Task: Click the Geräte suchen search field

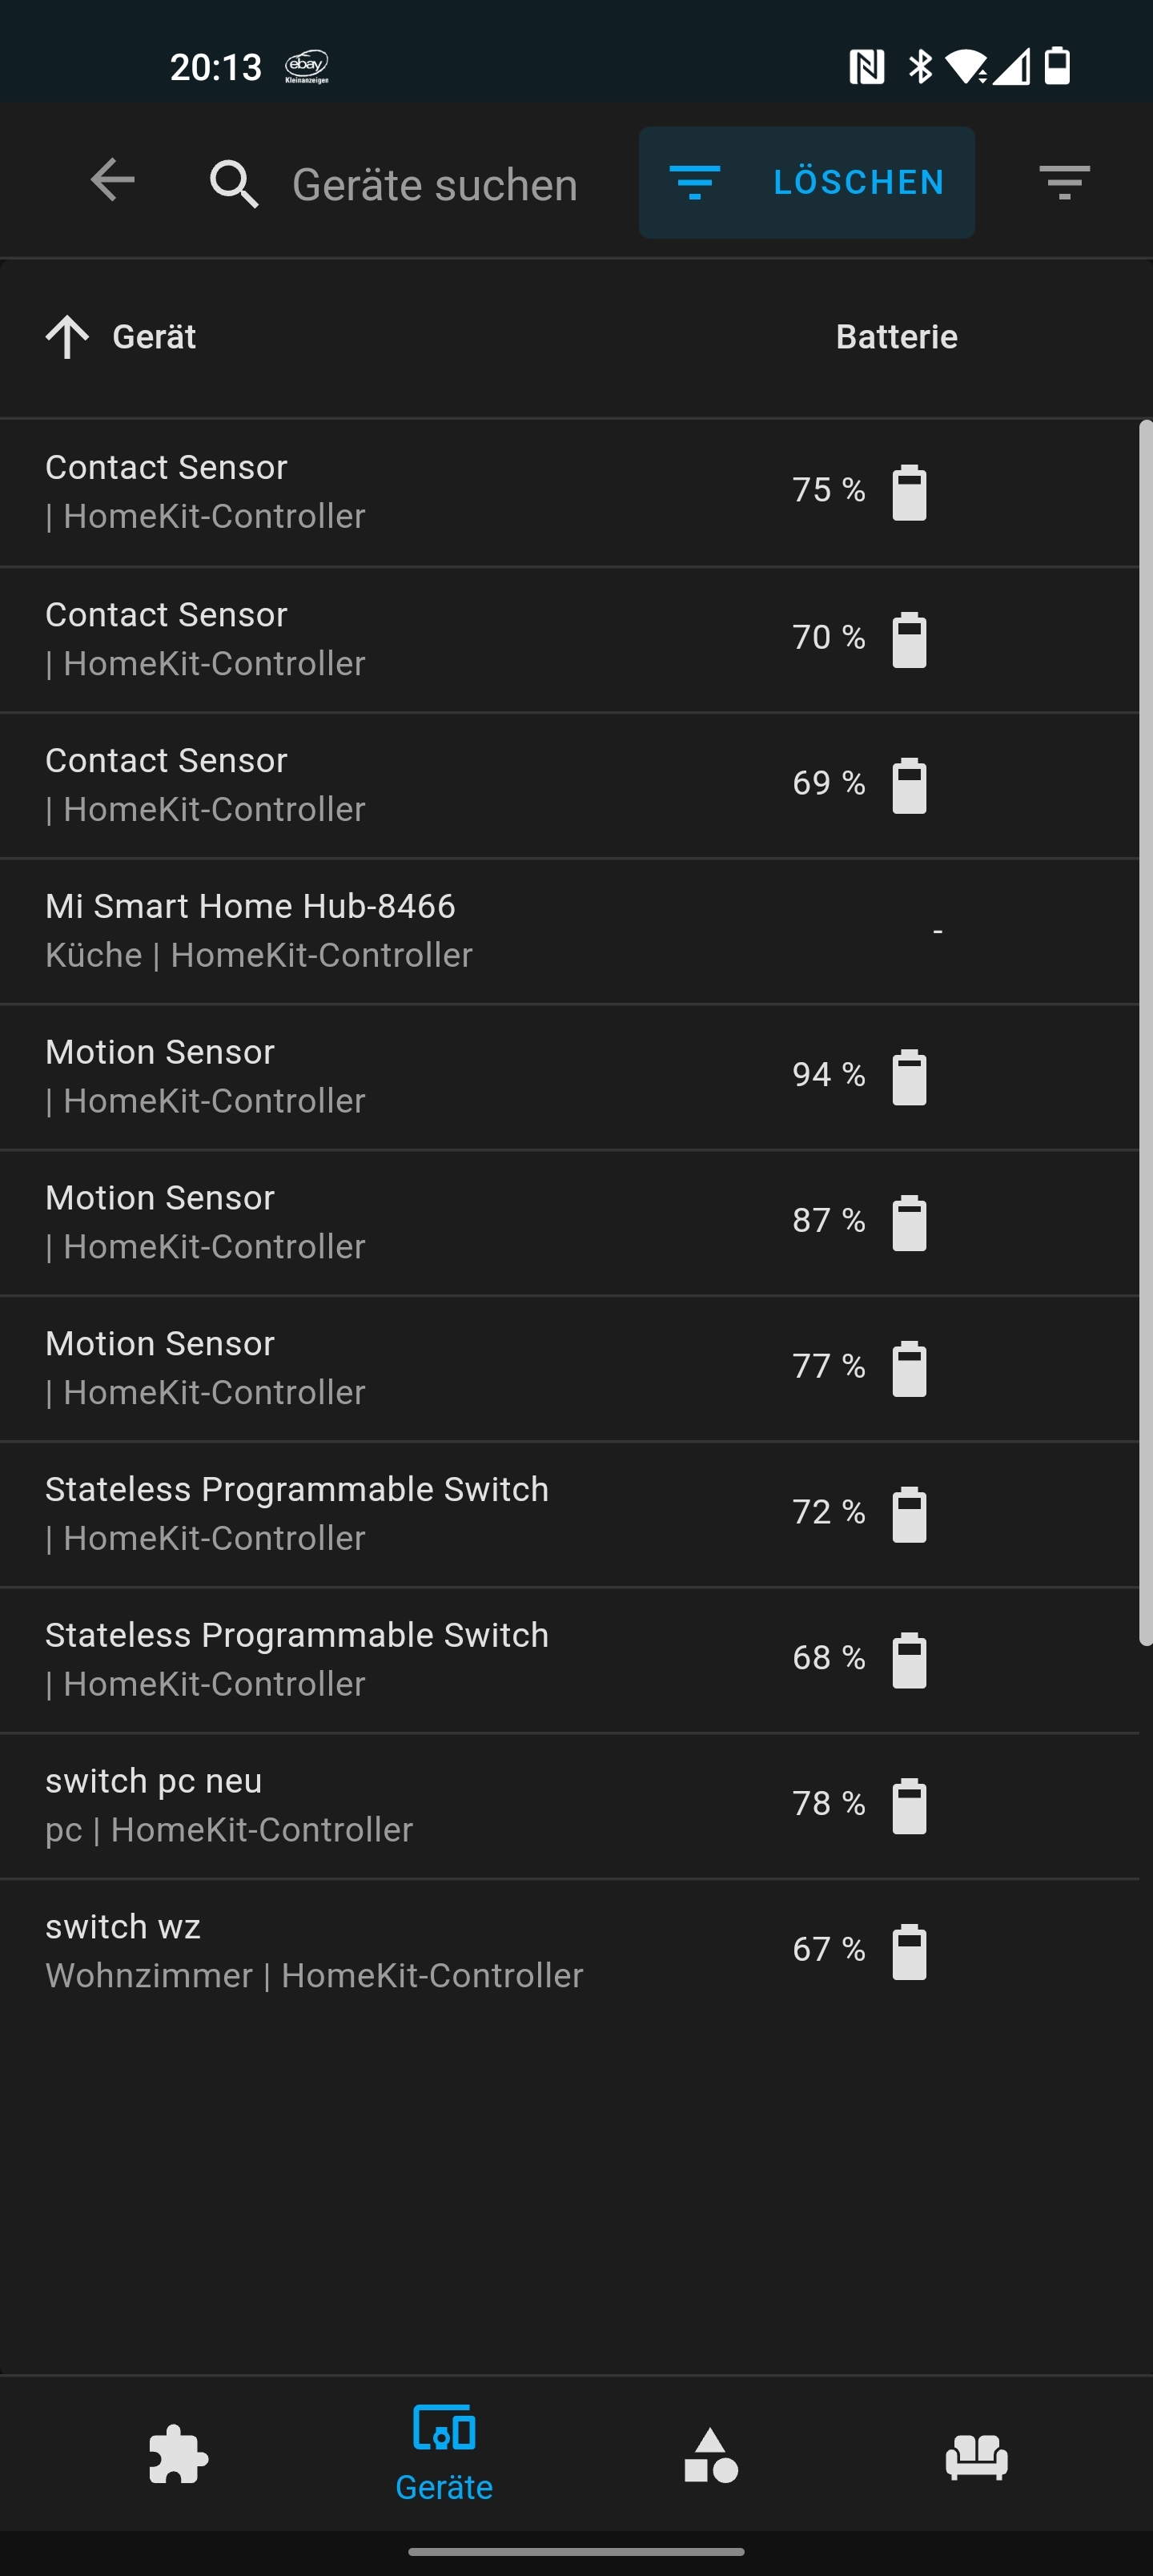Action: click(434, 185)
